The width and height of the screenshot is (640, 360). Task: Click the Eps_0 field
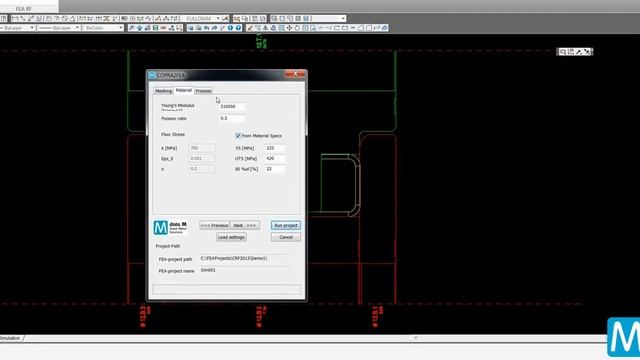coord(202,158)
